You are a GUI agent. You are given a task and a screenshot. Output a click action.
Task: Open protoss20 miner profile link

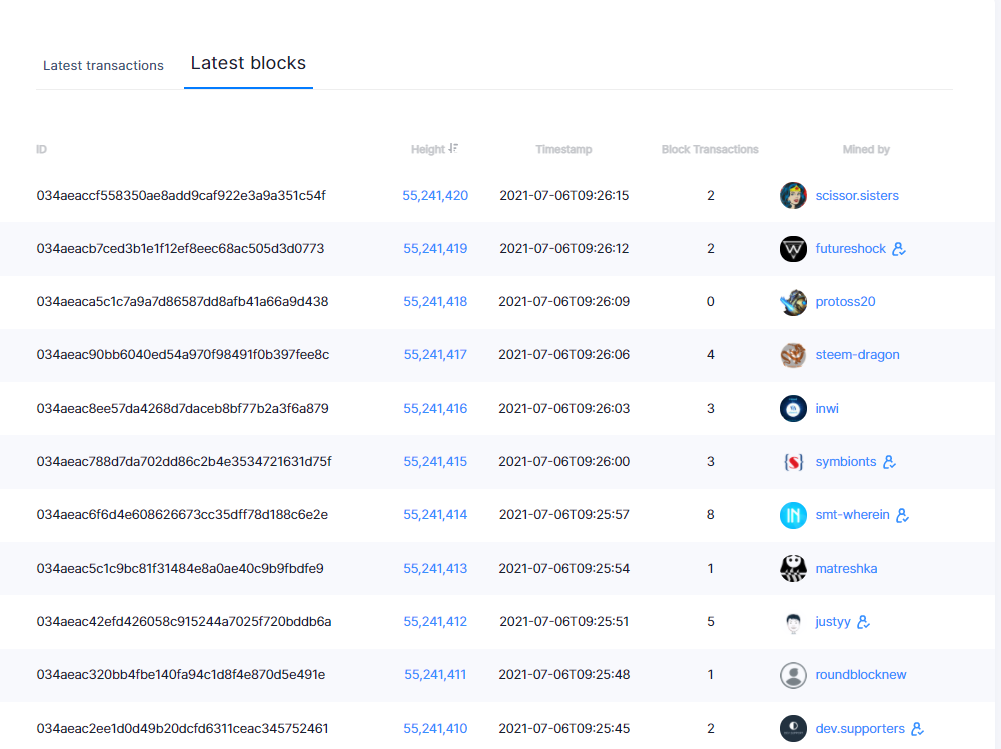point(845,301)
